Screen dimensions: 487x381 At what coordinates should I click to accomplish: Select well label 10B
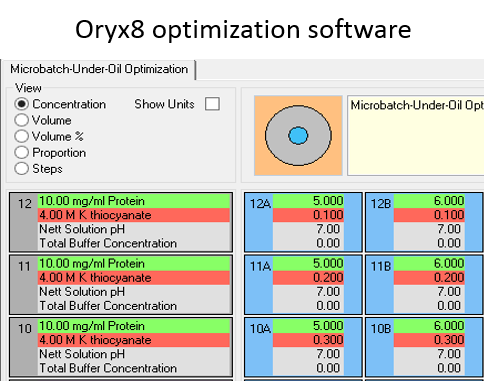click(381, 329)
